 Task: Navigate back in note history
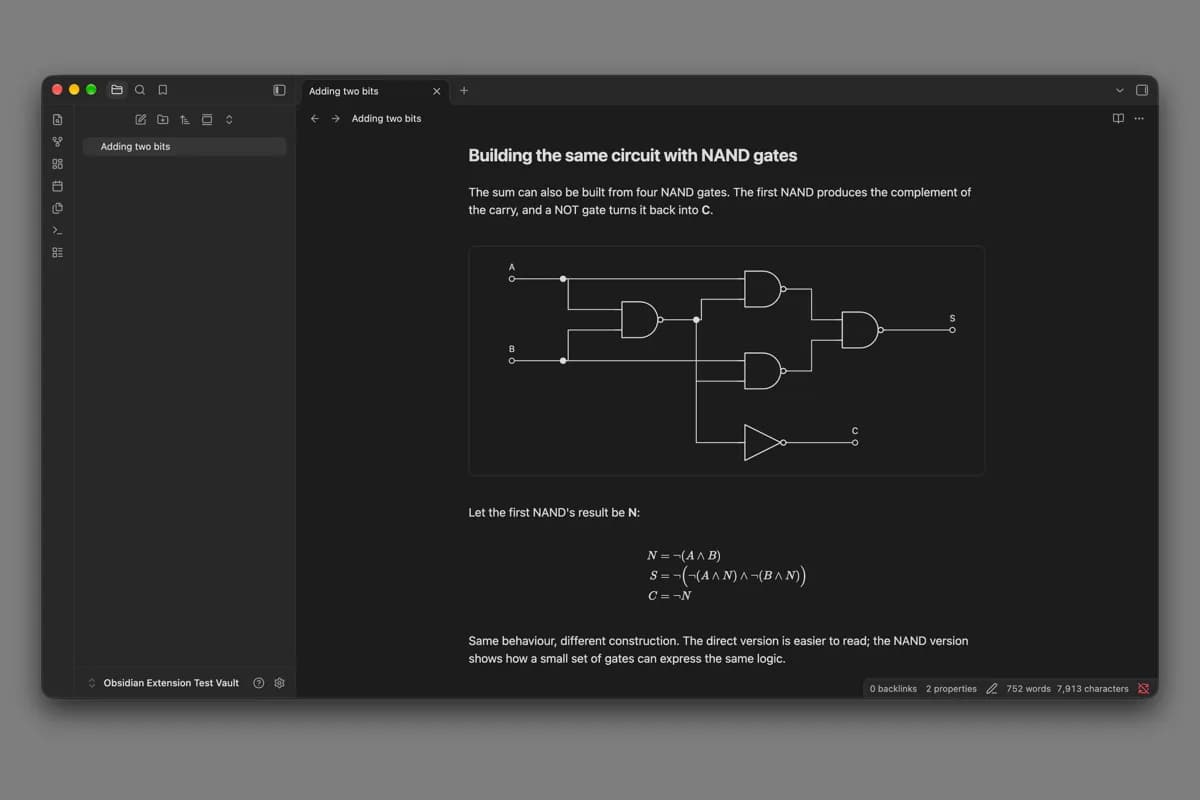coord(314,118)
